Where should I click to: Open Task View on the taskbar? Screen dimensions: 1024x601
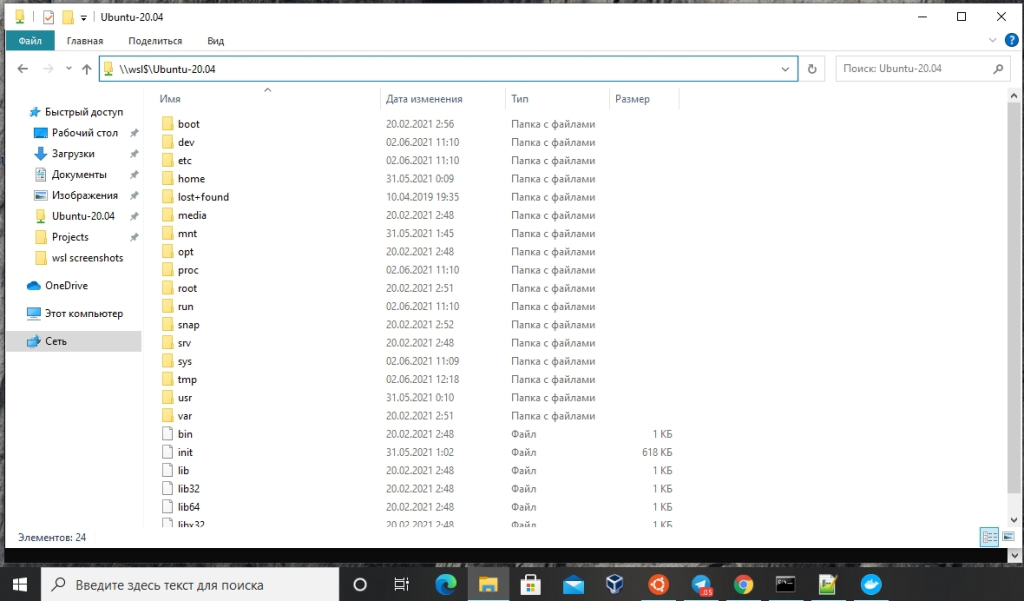click(401, 585)
